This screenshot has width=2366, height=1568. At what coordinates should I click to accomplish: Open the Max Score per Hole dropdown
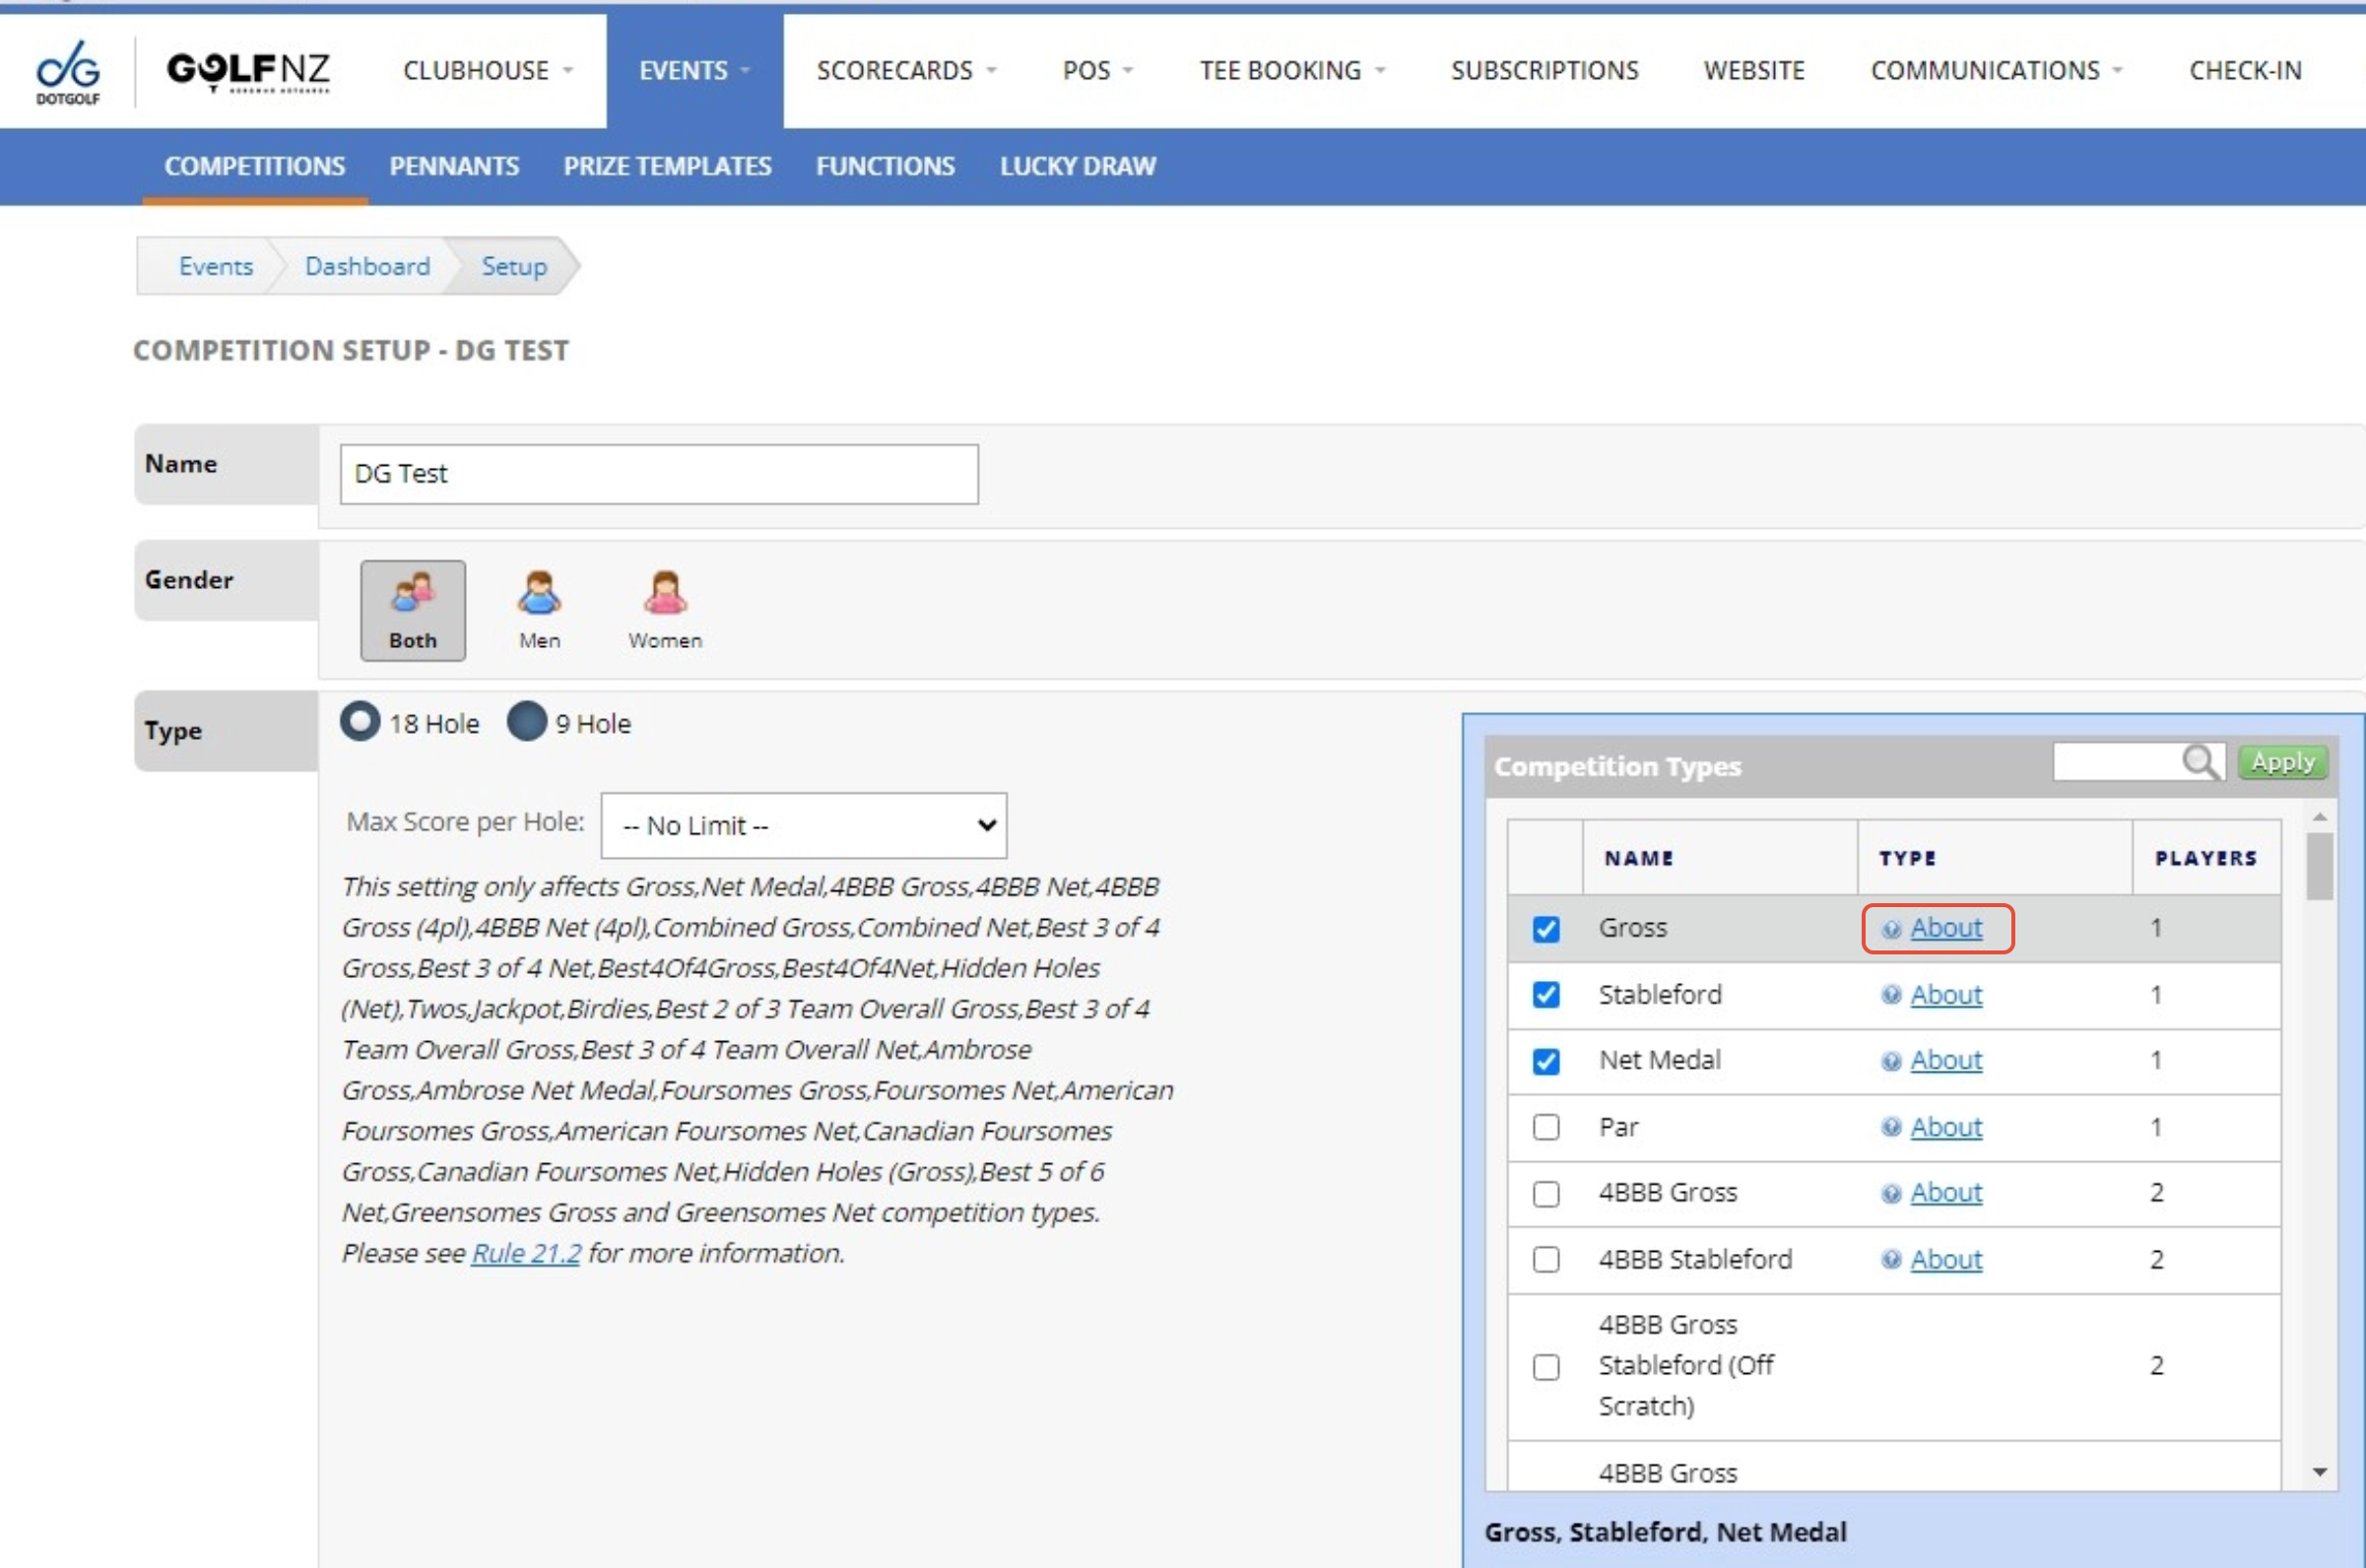pos(803,825)
